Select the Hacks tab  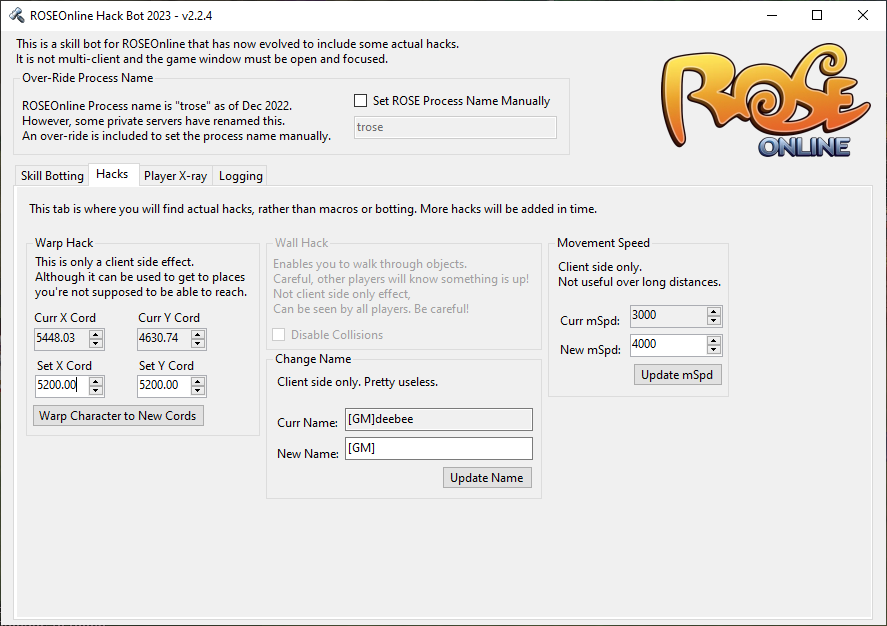tap(112, 174)
